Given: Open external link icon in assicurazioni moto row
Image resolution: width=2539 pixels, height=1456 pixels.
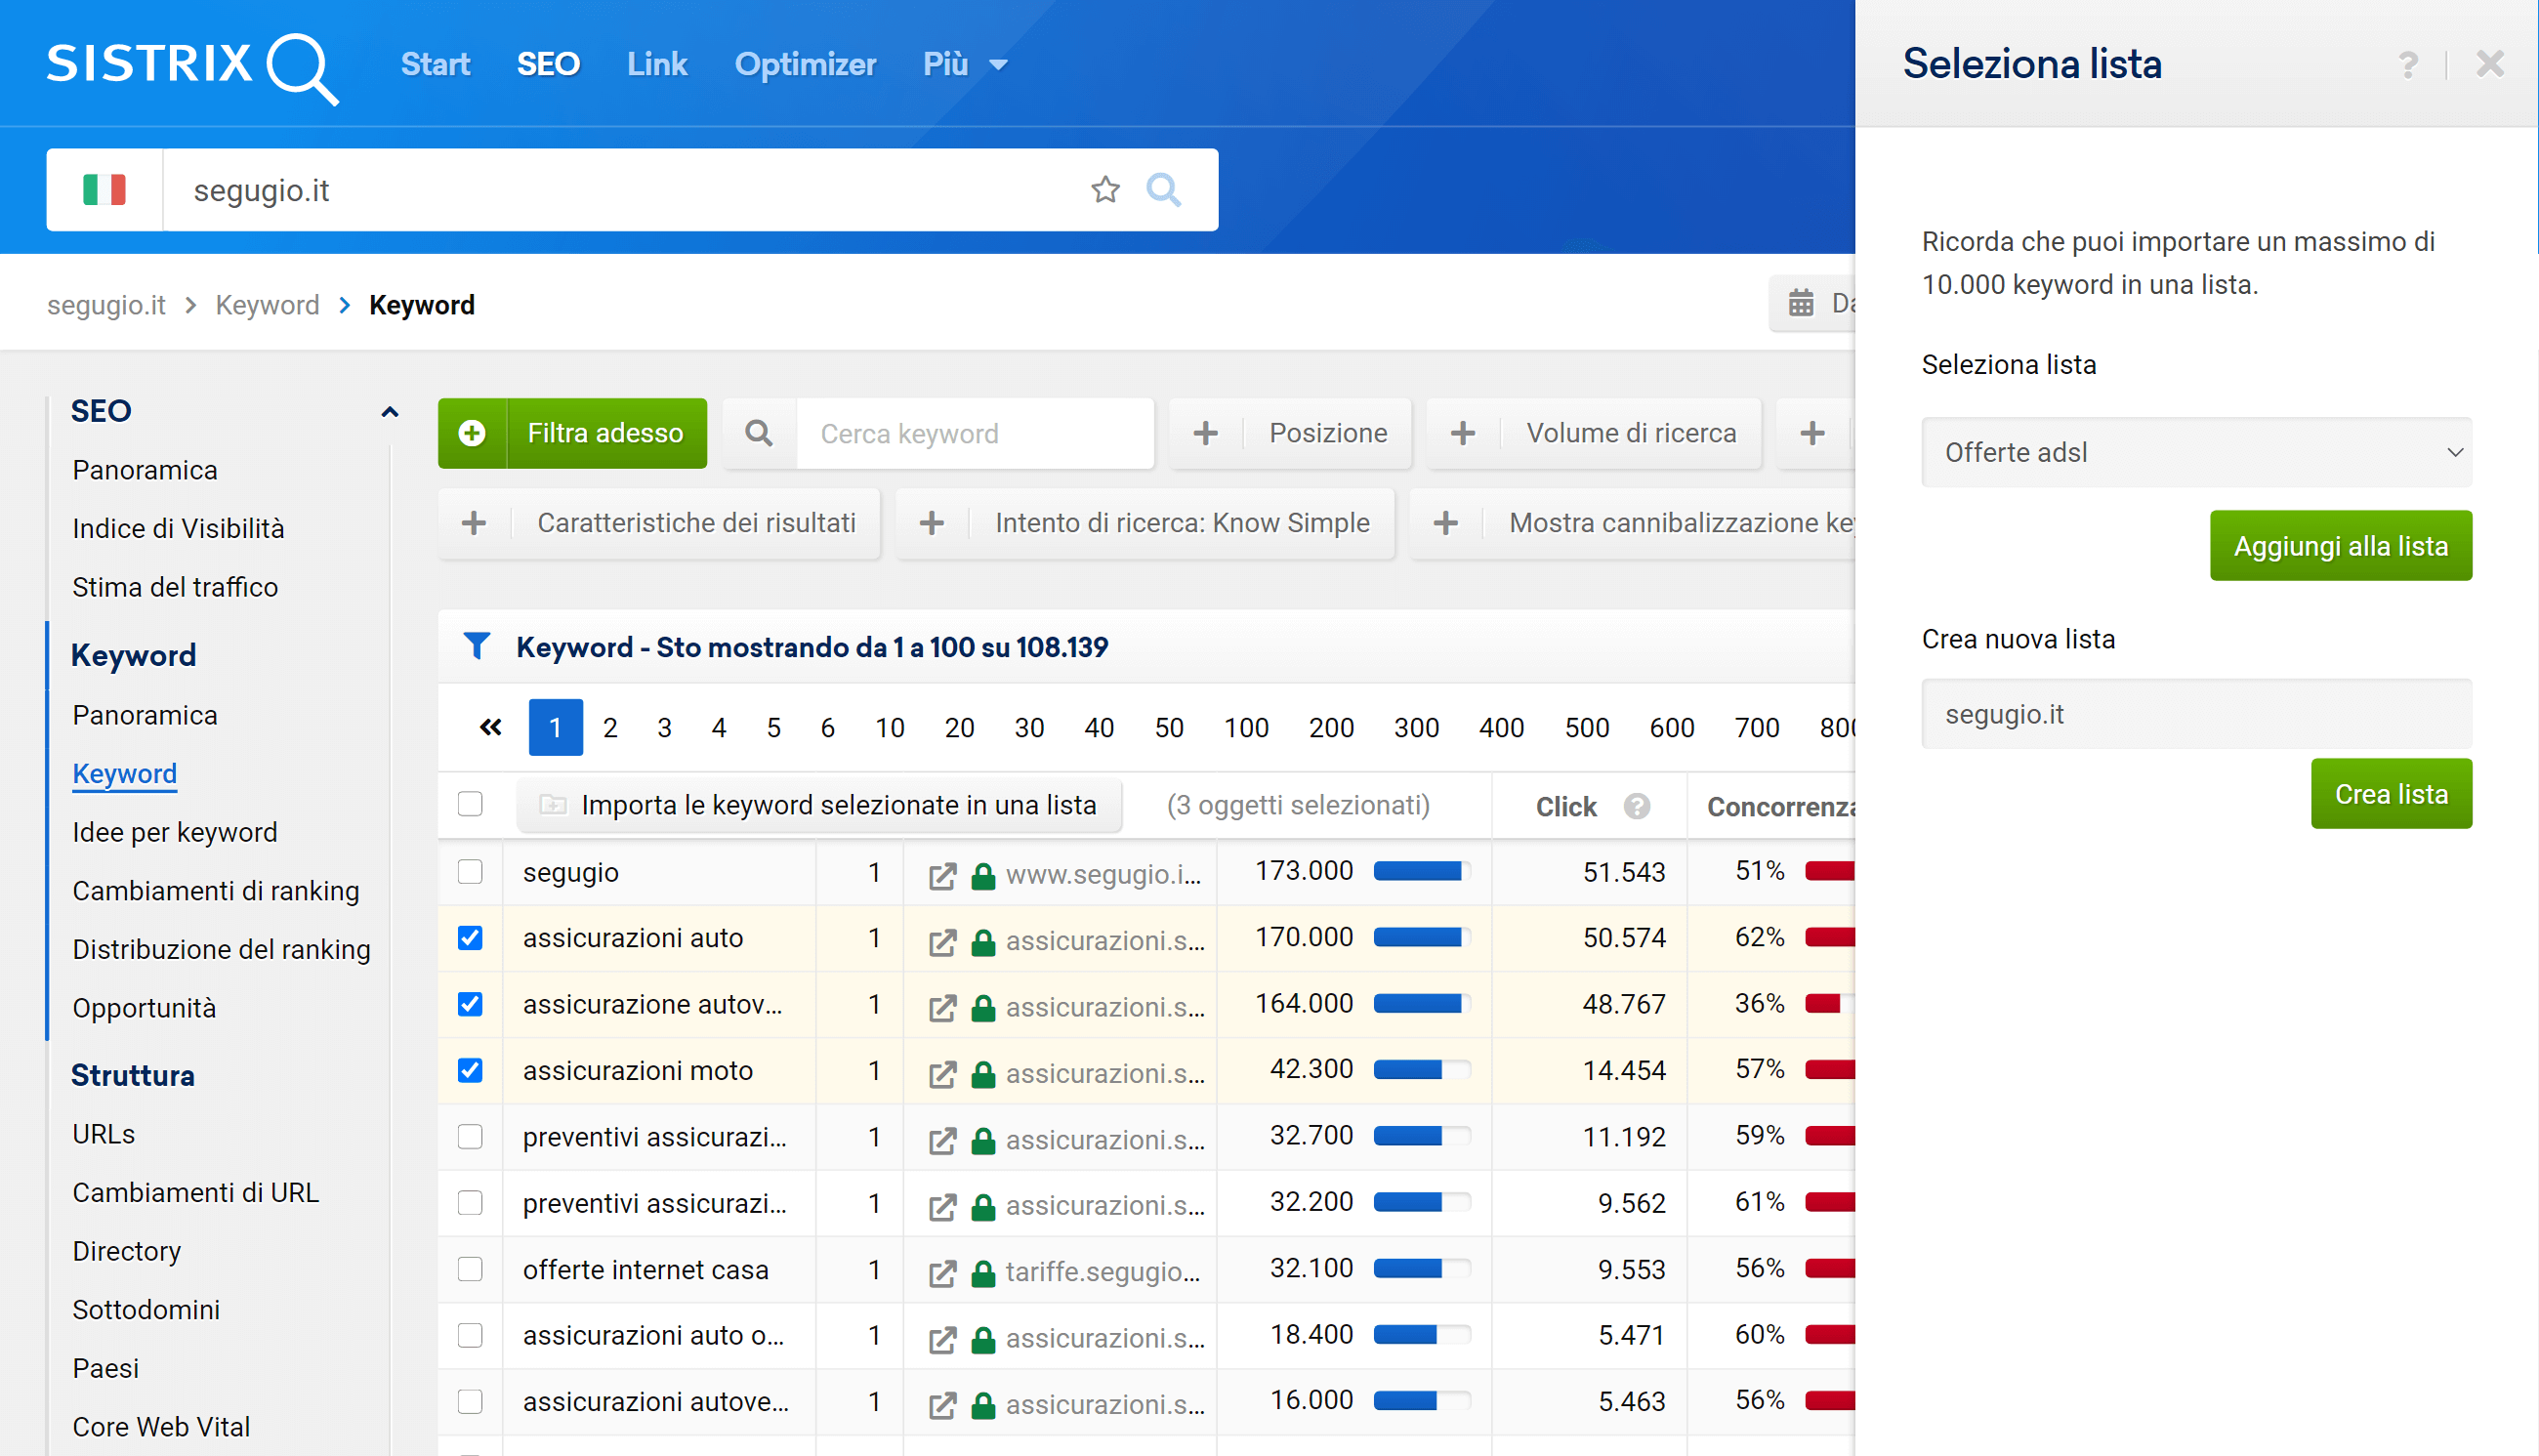Looking at the screenshot, I should [942, 1075].
